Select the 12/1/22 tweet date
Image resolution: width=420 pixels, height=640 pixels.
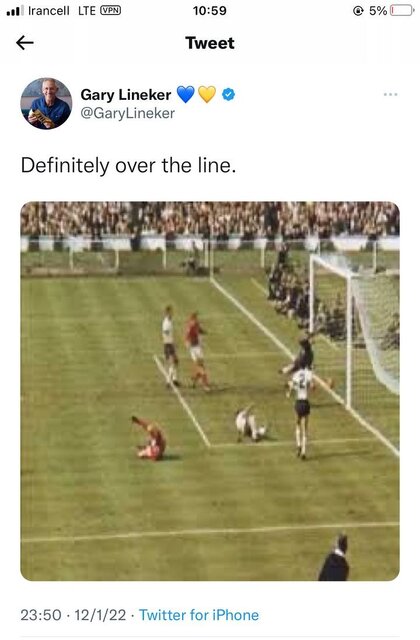point(100,615)
